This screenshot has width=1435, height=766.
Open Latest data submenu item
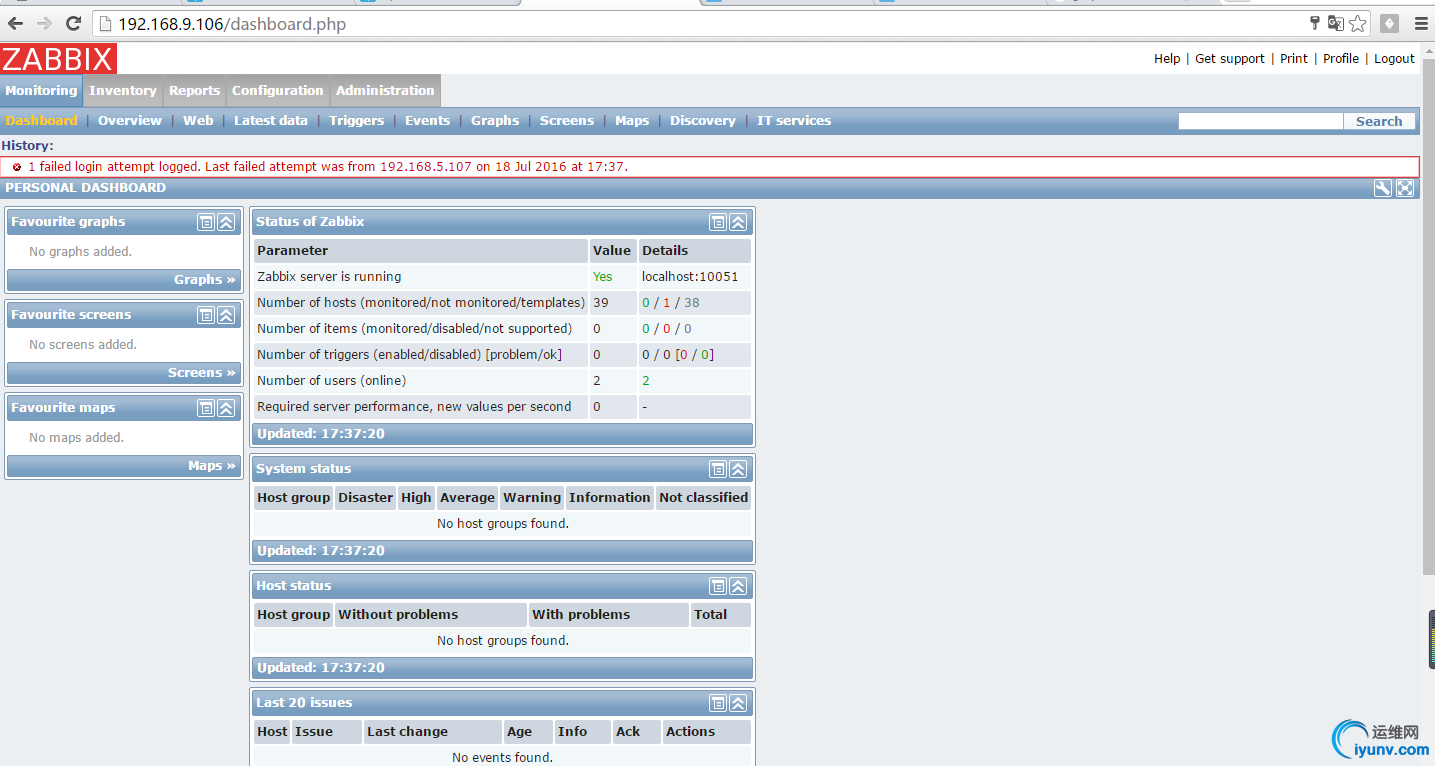(x=271, y=121)
